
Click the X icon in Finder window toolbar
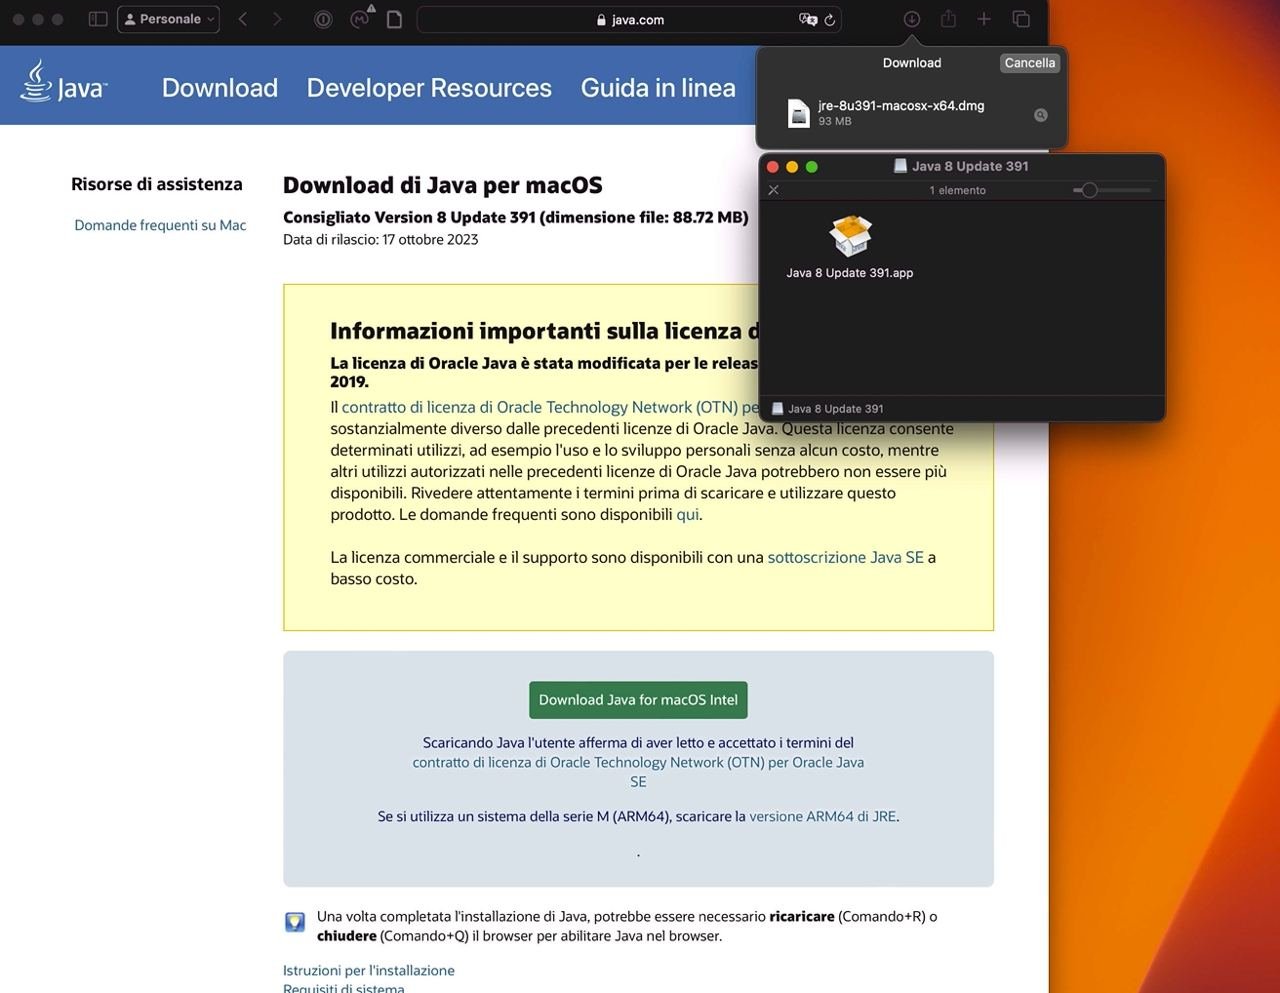[x=773, y=190]
